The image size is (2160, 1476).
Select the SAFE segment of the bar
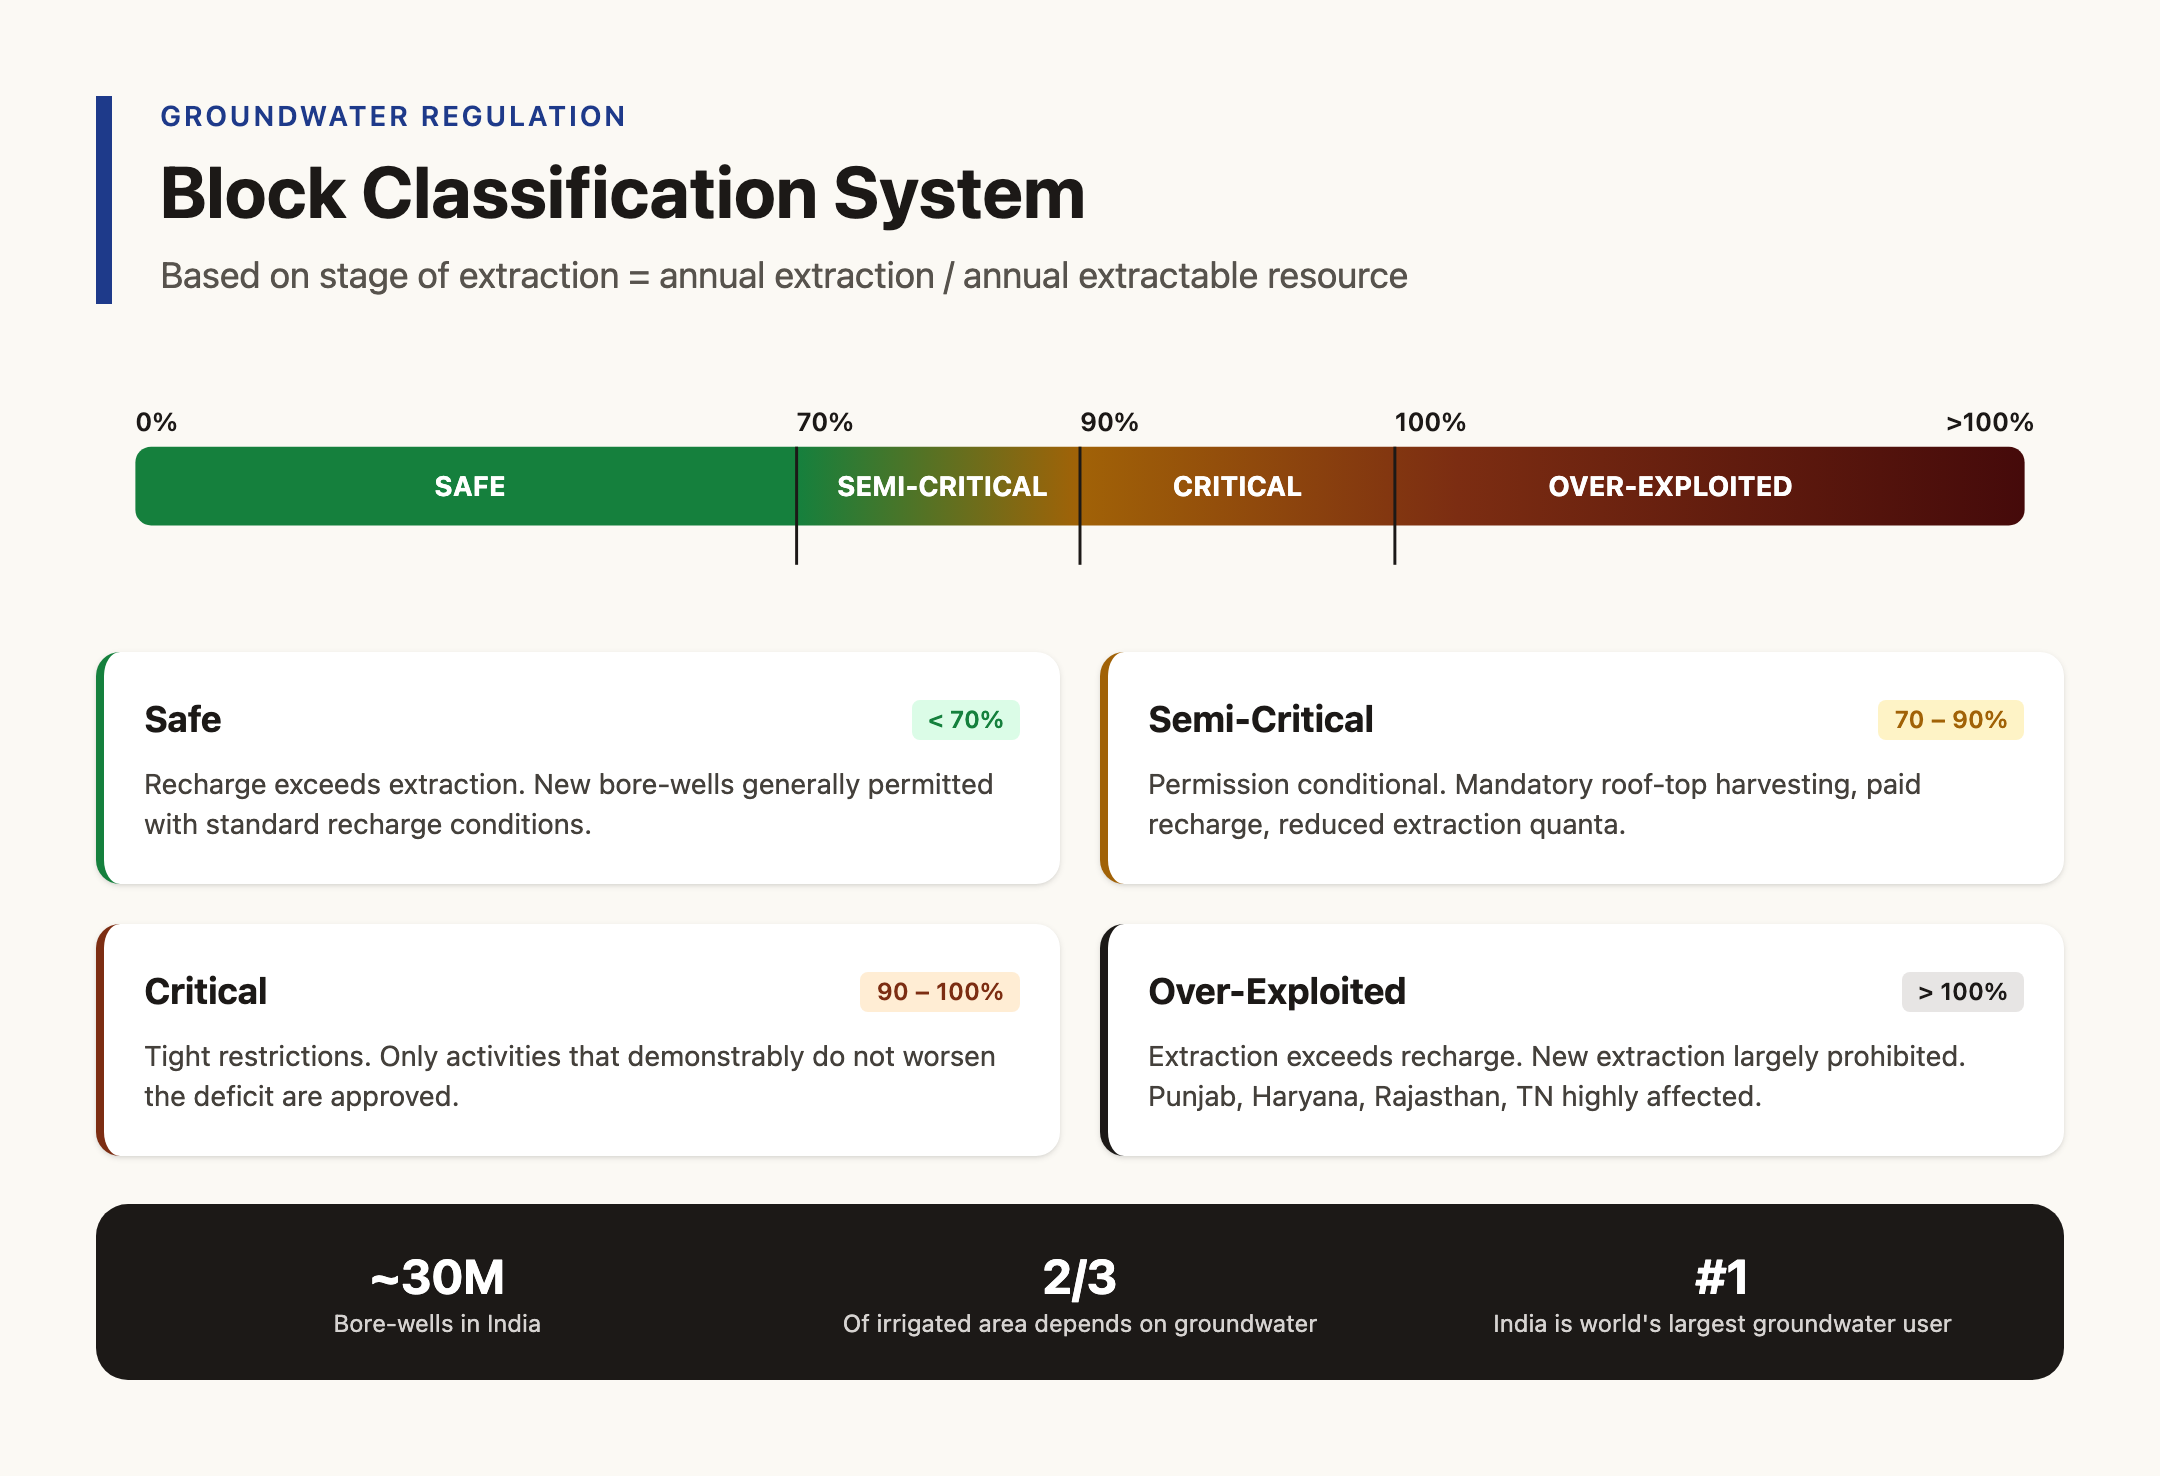tap(466, 486)
